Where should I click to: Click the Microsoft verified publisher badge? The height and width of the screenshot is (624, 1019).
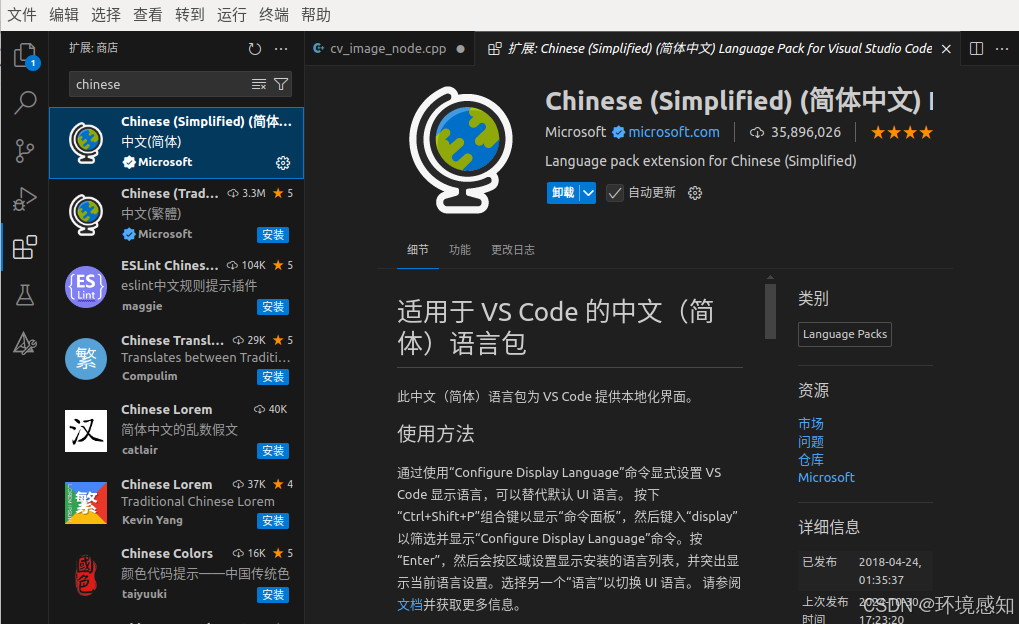click(x=619, y=133)
